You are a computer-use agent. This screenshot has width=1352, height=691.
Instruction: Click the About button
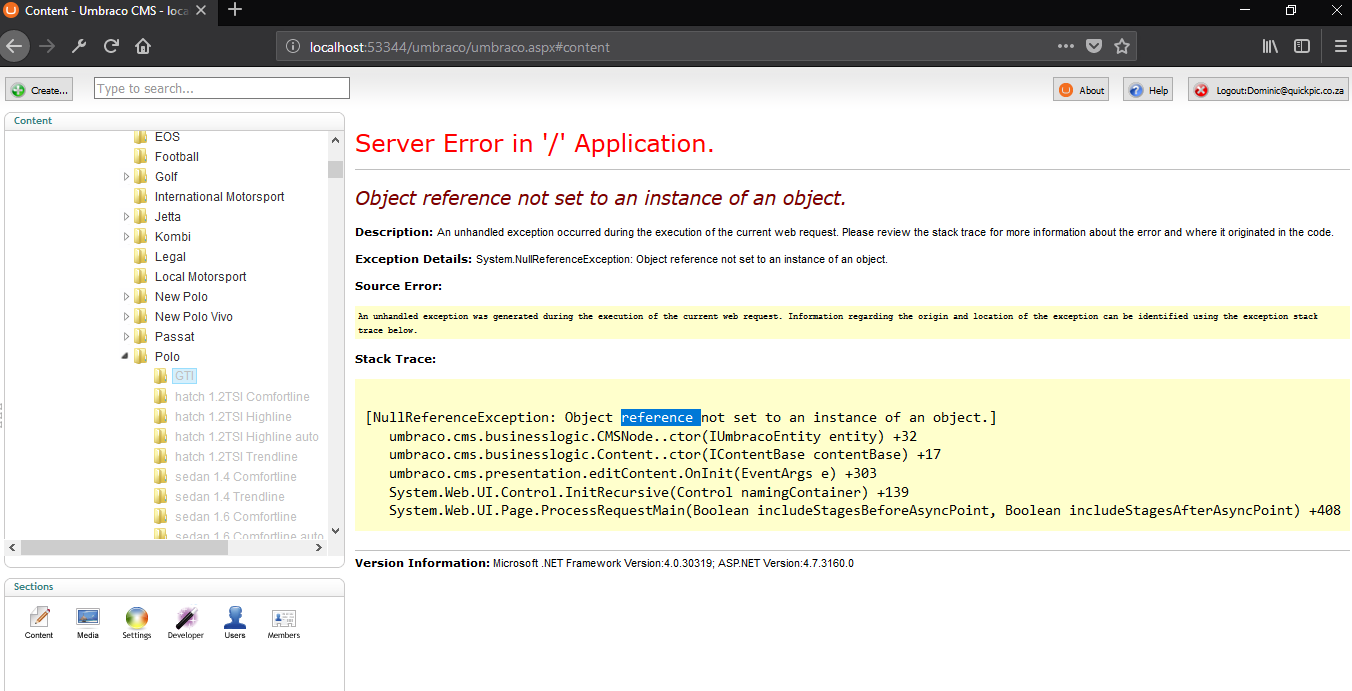pyautogui.click(x=1081, y=90)
